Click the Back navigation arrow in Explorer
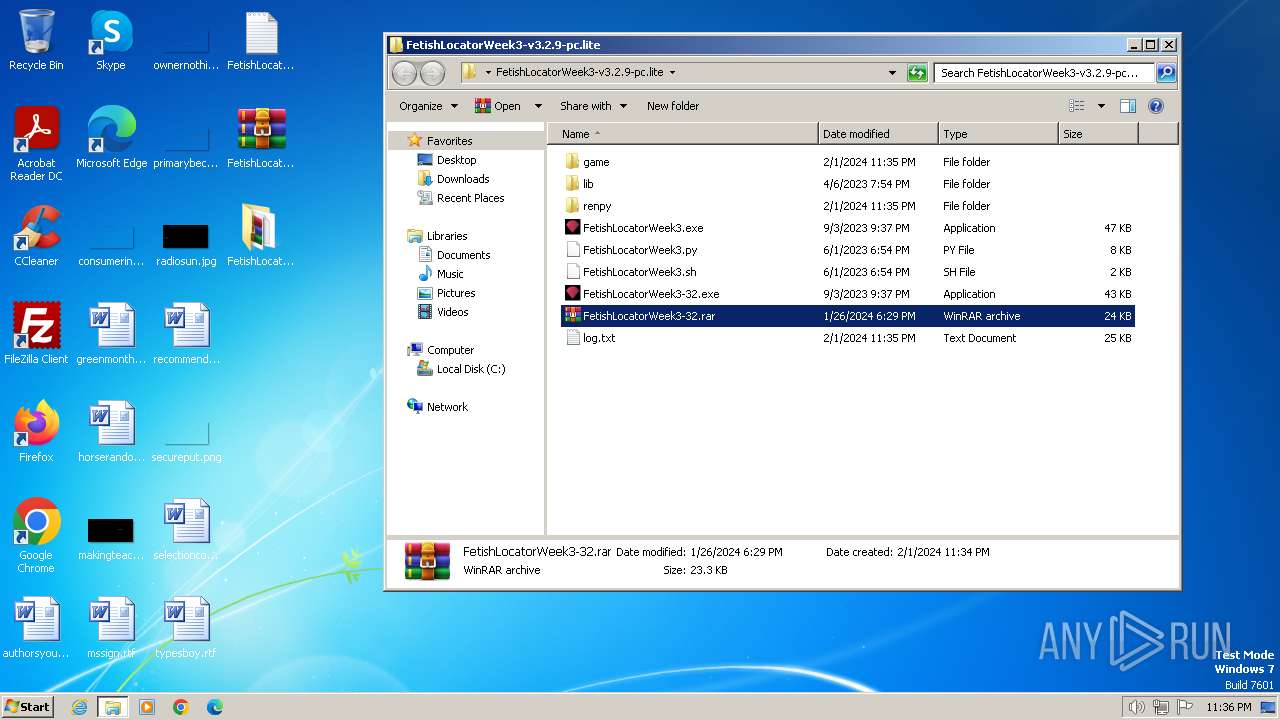Image resolution: width=1280 pixels, height=720 pixels. point(405,73)
